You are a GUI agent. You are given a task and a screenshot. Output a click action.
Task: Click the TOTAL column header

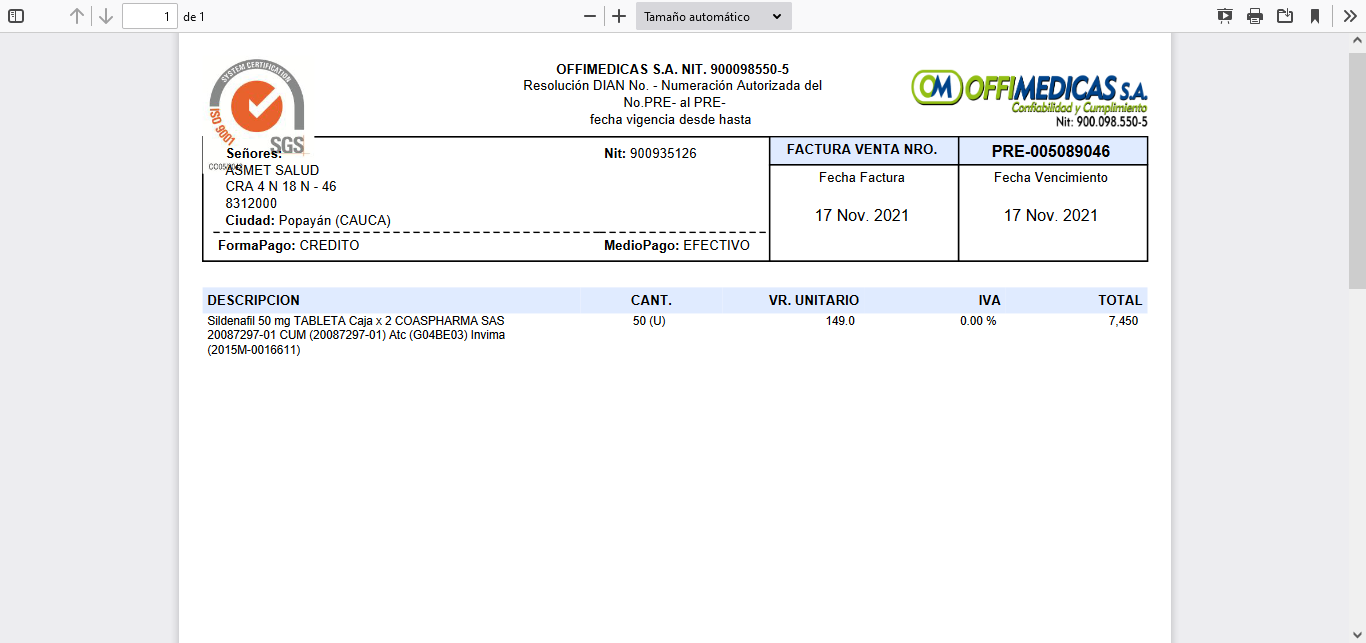tap(1119, 300)
